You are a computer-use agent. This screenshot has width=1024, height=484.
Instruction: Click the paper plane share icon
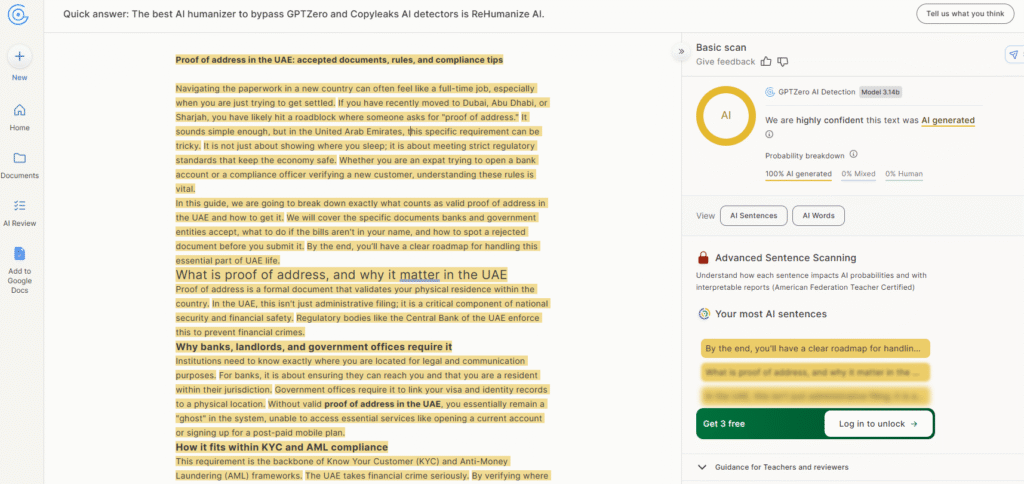(1013, 54)
